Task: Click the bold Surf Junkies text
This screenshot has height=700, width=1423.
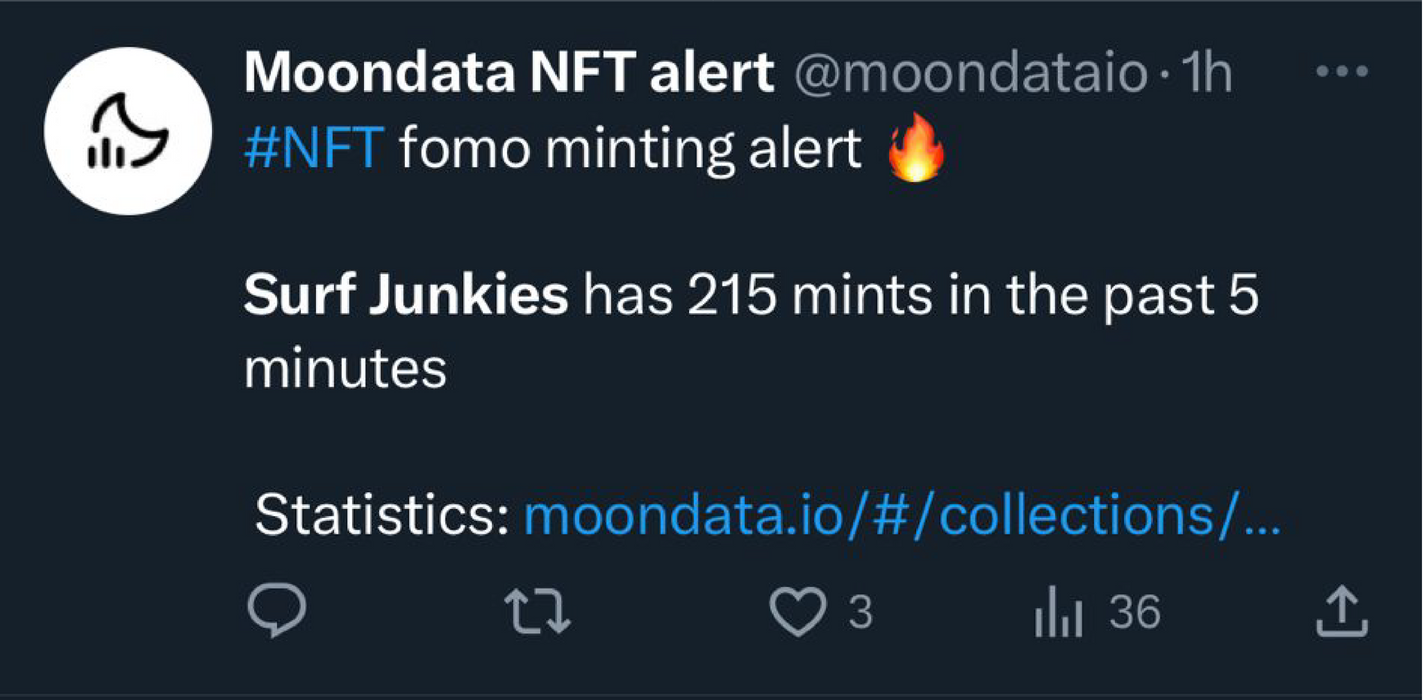Action: pos(405,296)
